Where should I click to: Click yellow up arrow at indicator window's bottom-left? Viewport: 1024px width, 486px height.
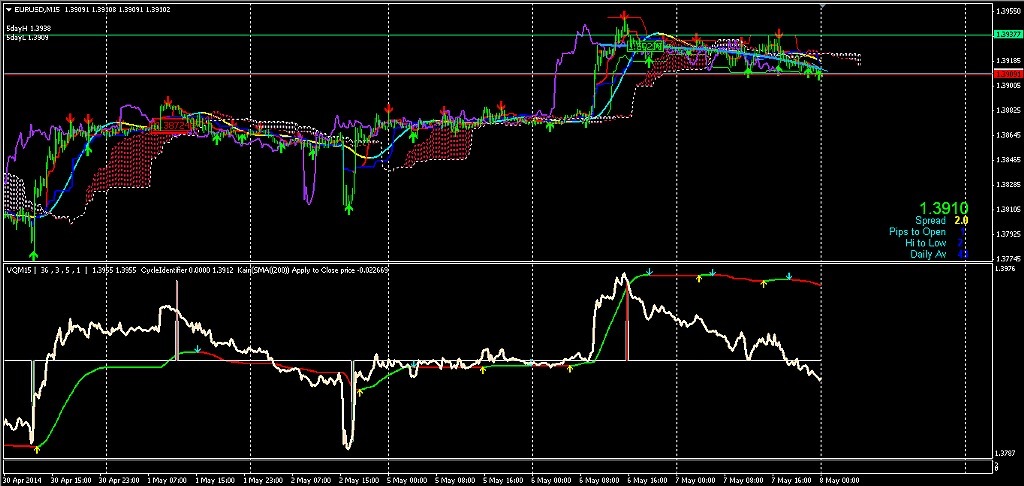coord(36,450)
